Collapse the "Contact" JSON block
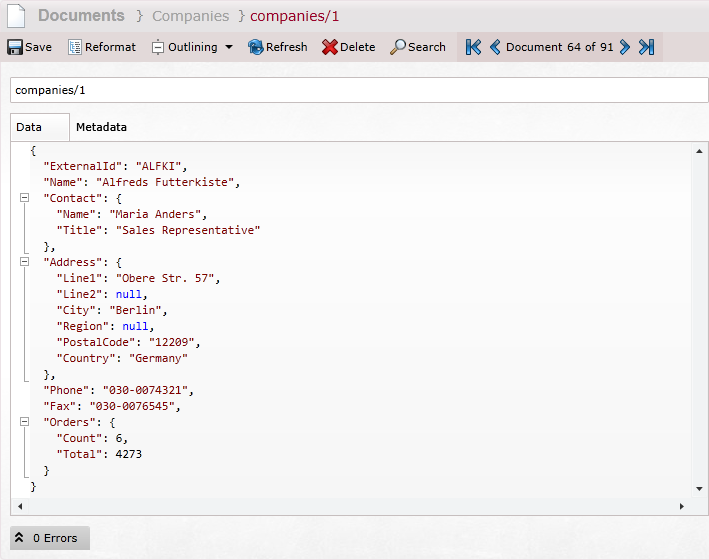709x560 pixels. [x=24, y=198]
